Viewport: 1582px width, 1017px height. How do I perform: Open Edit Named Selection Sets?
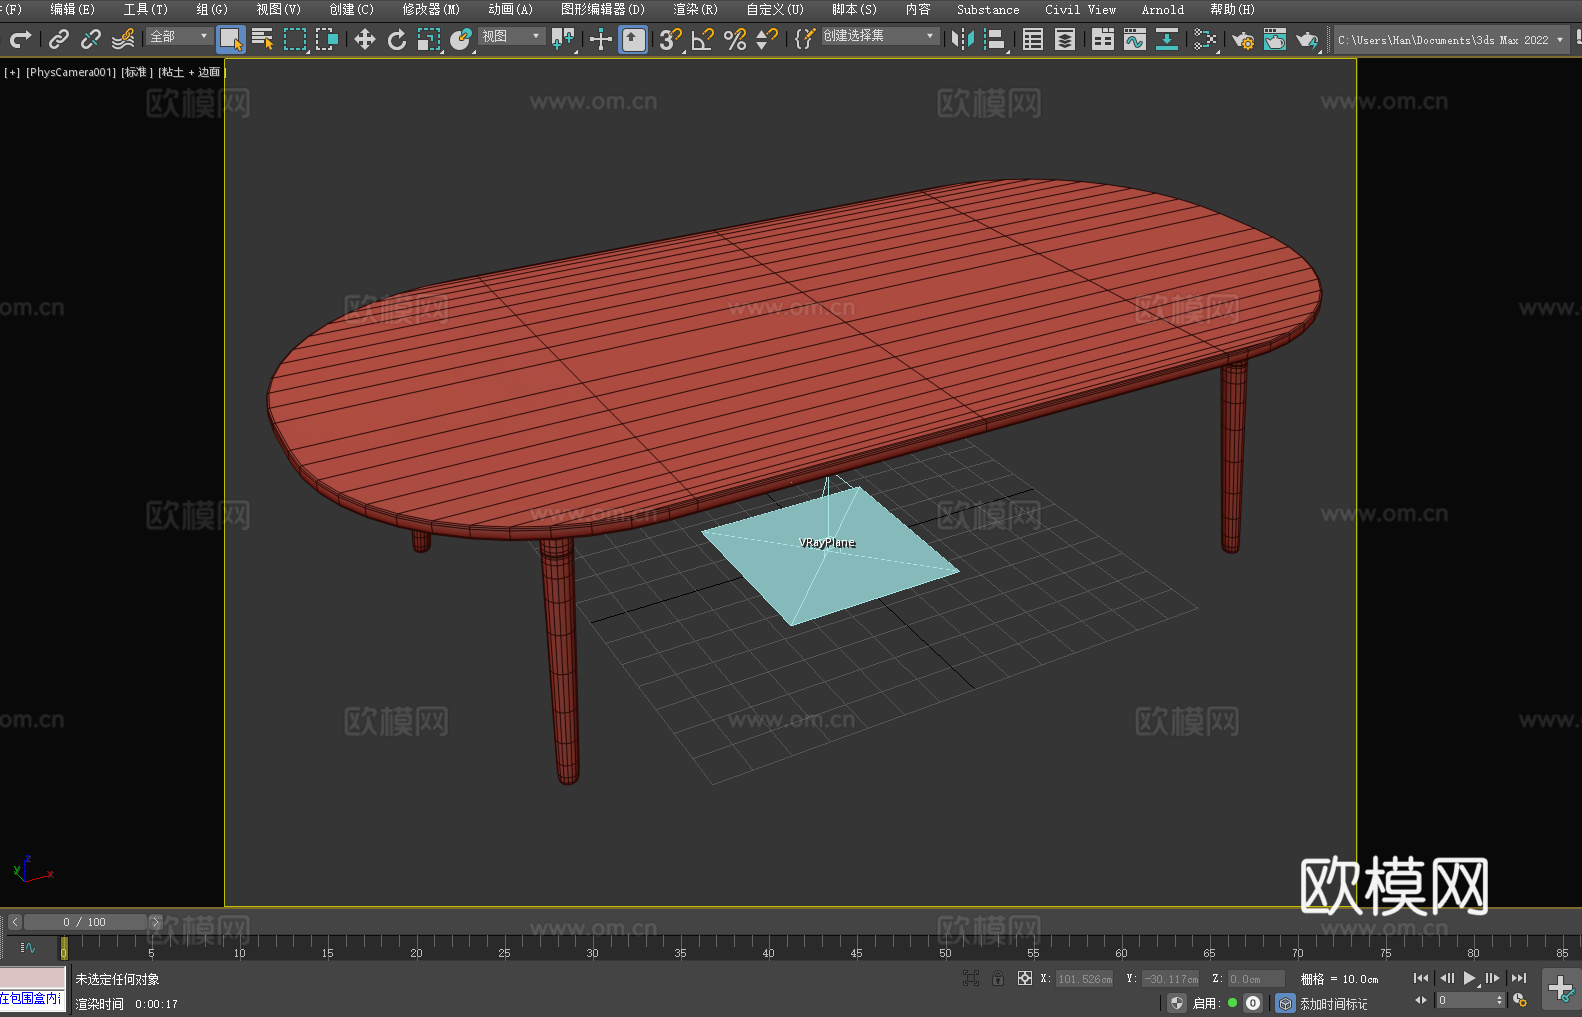click(804, 39)
